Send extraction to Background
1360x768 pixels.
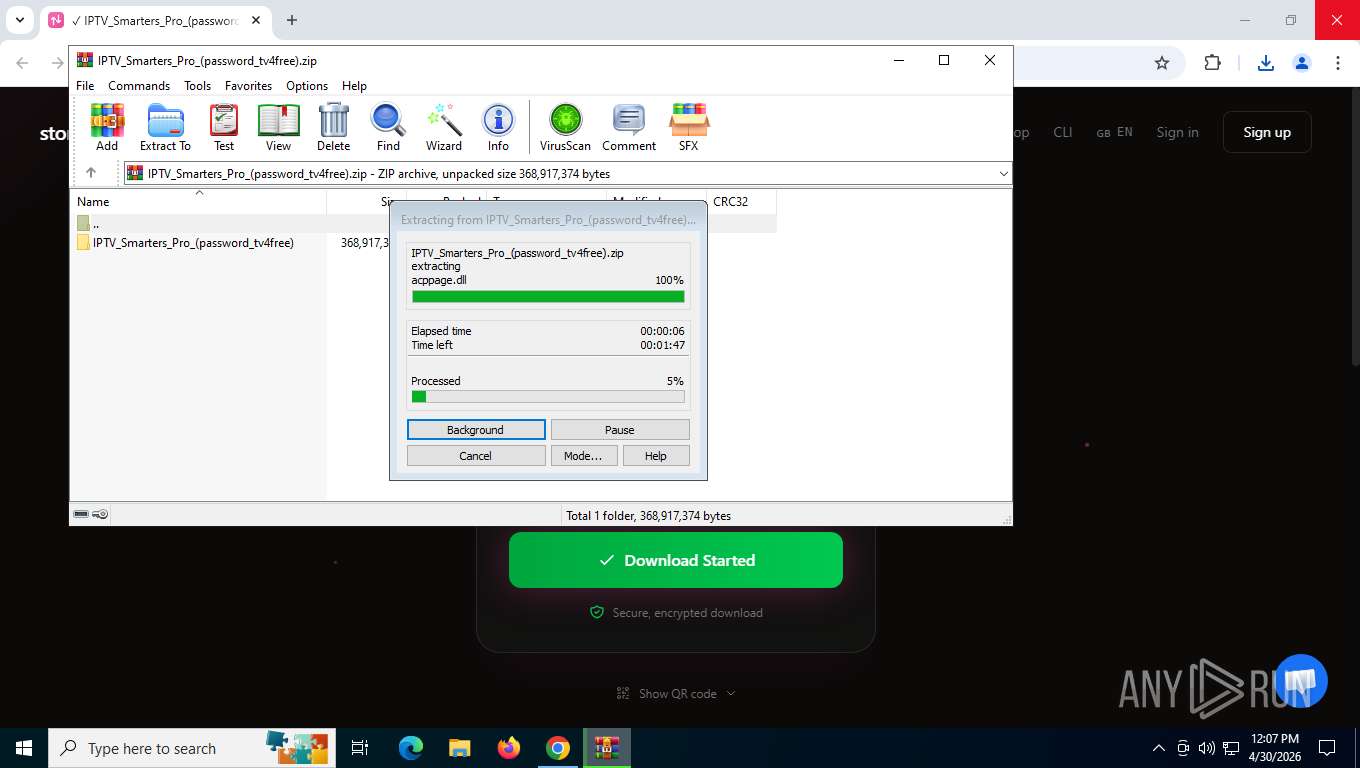[476, 430]
